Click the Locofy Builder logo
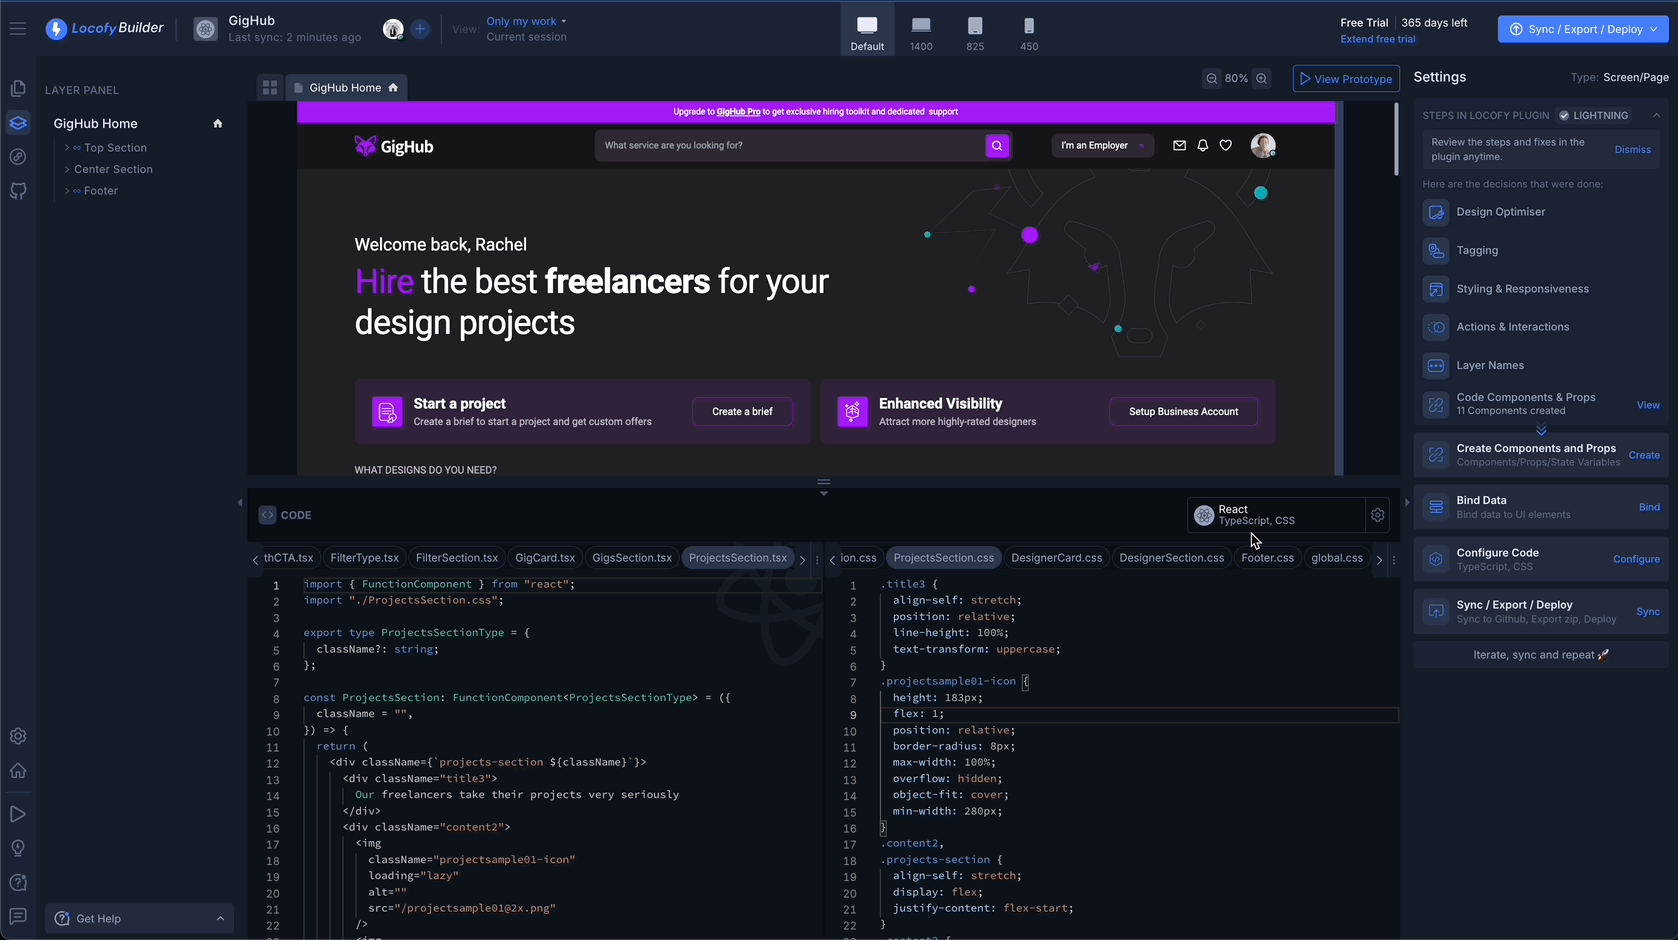The width and height of the screenshot is (1678, 940). click(x=105, y=29)
